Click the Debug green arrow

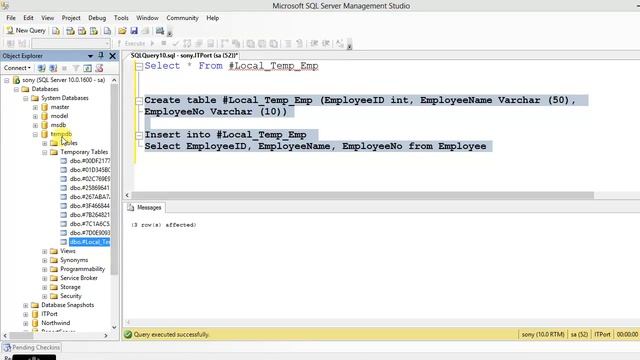[153, 43]
